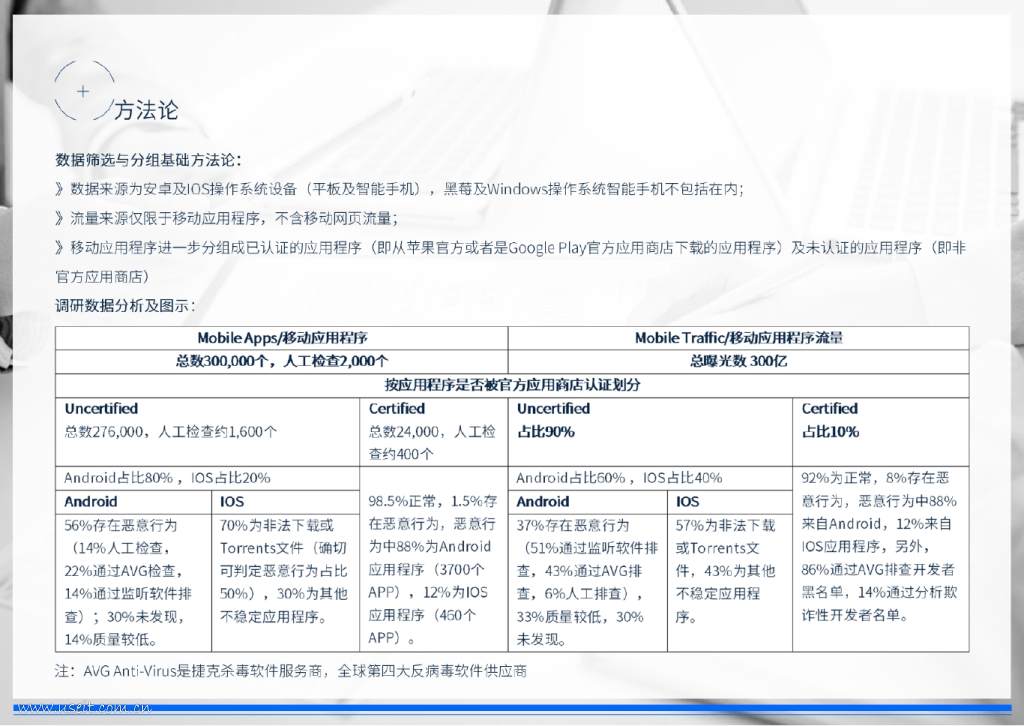Select the heading 调研数据分析及图示
The height and width of the screenshot is (726, 1024).
pyautogui.click(x=125, y=306)
